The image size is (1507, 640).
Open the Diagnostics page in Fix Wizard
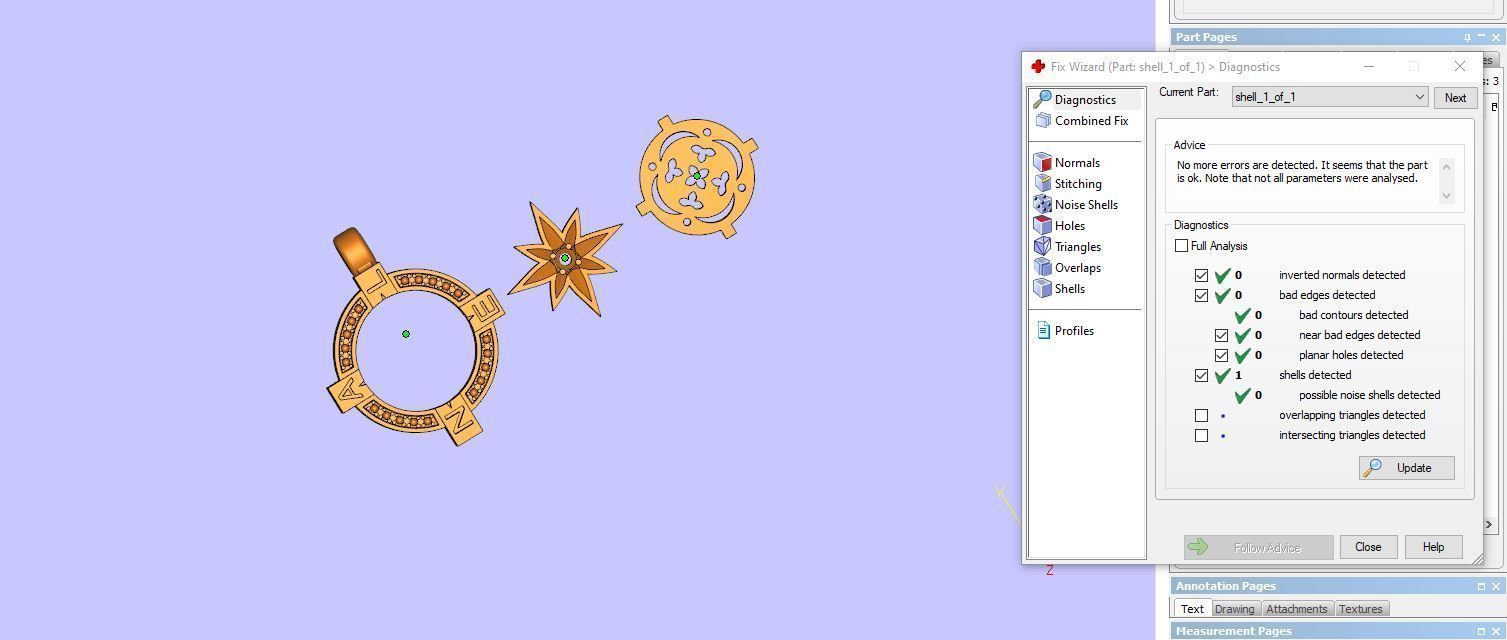pos(1085,99)
